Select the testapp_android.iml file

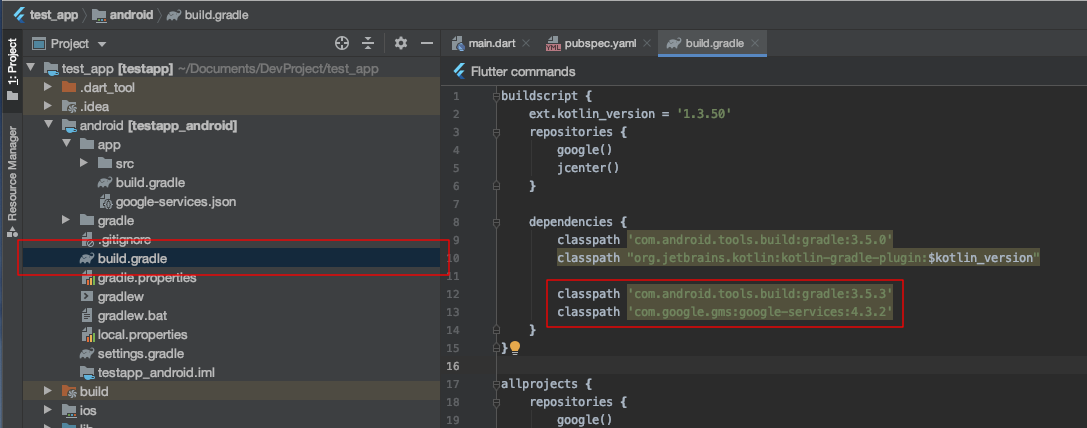coord(156,373)
